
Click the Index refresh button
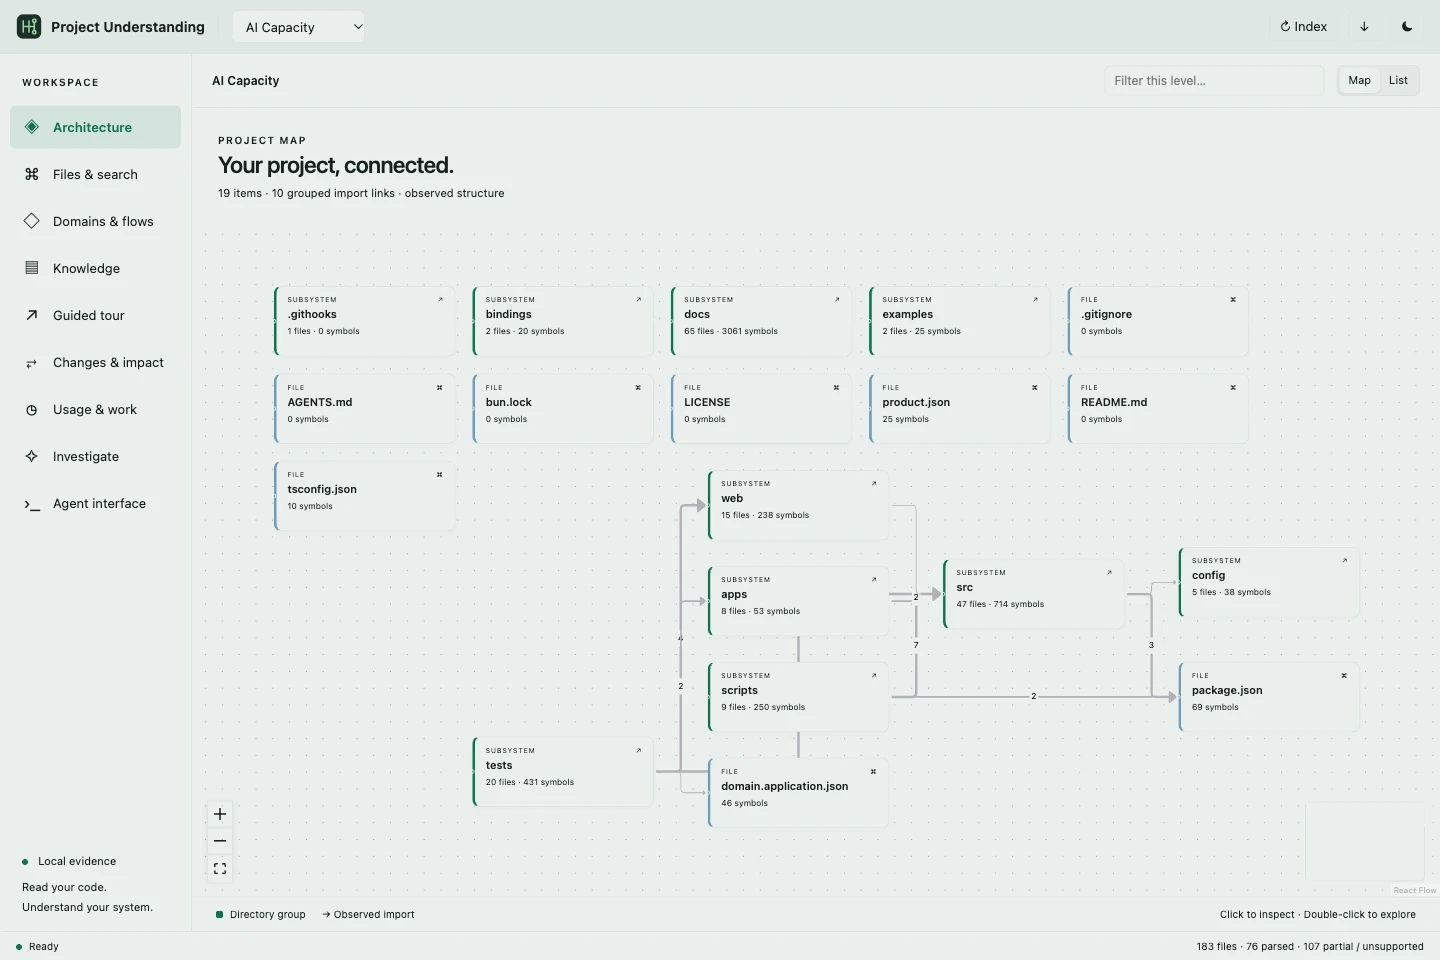click(x=1304, y=27)
